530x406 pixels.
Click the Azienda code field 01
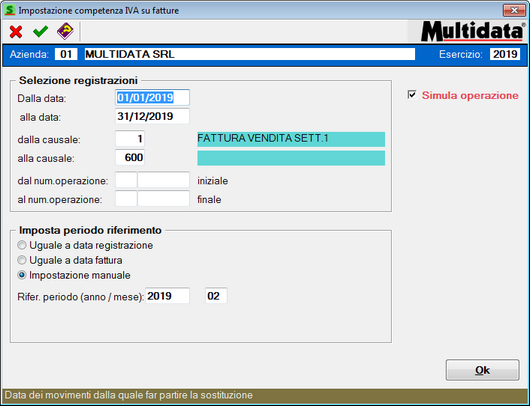(x=66, y=54)
